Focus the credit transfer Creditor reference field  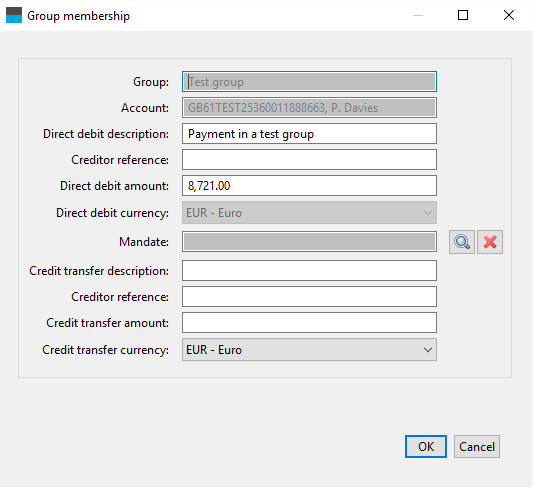click(309, 297)
